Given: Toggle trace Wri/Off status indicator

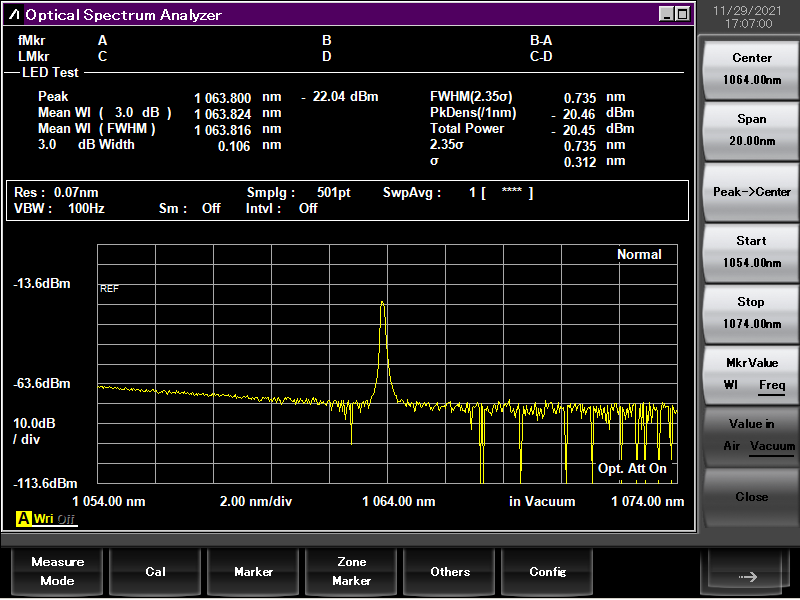Looking at the screenshot, I should 54,519.
